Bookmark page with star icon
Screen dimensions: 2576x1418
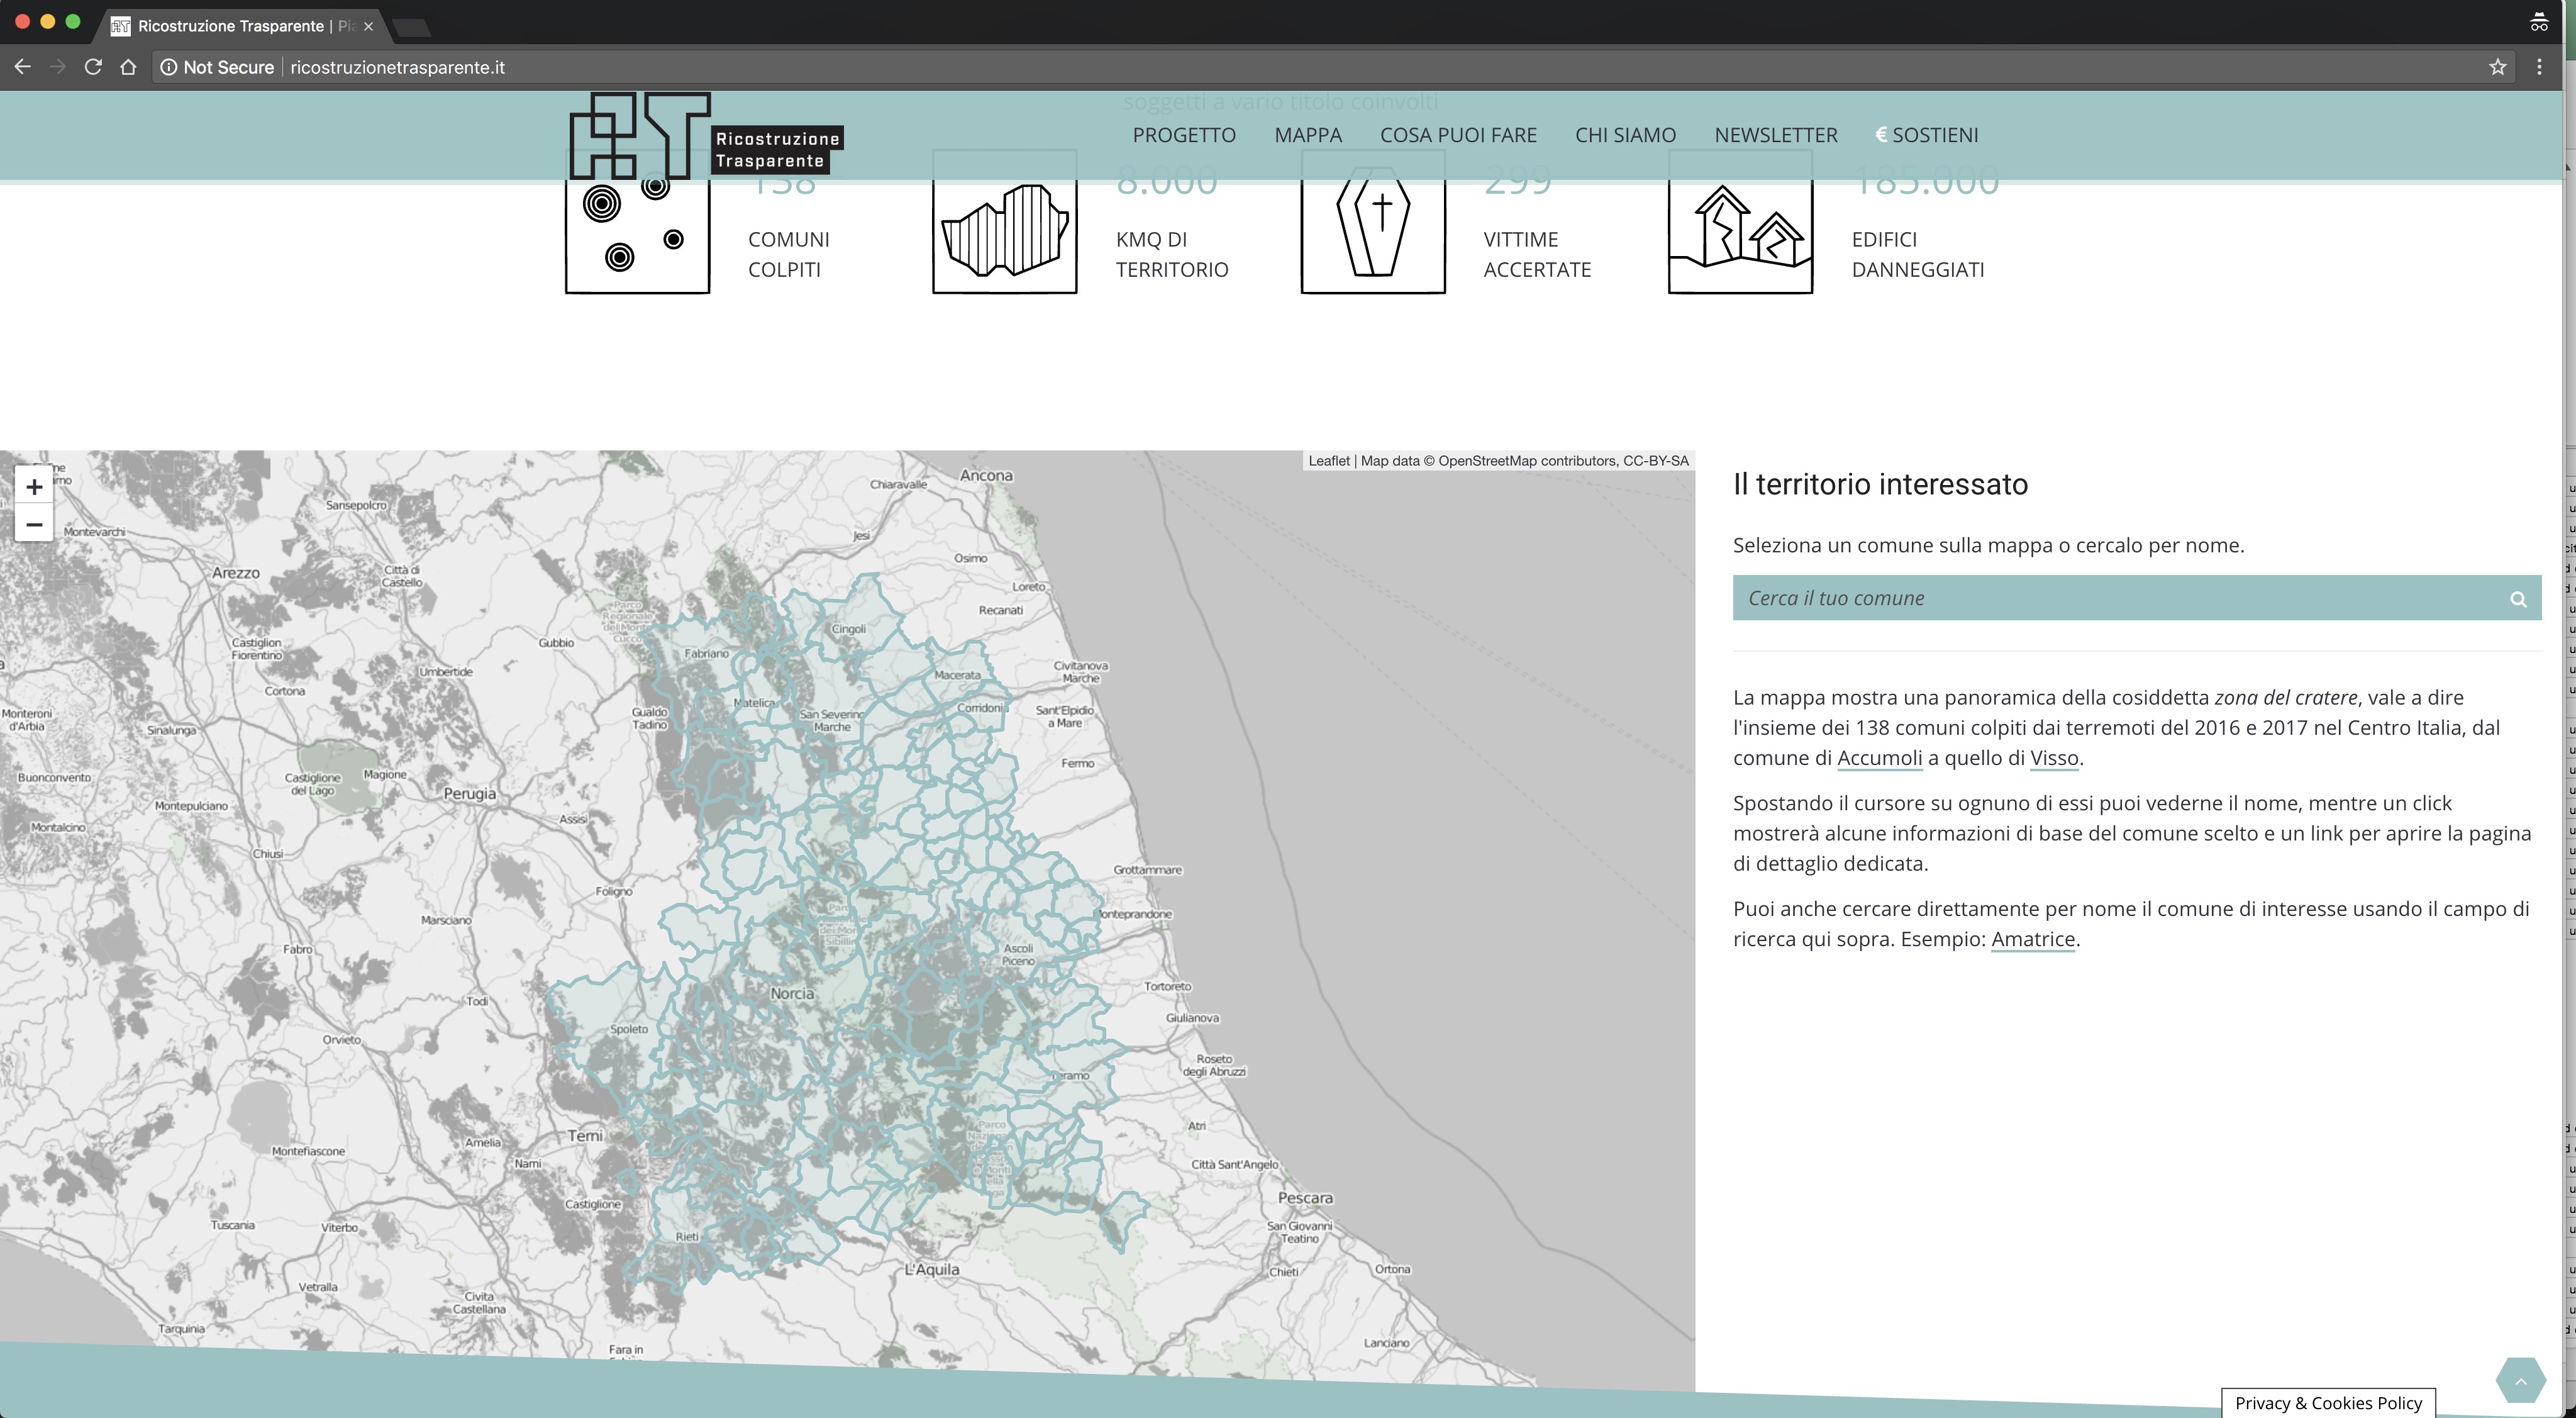(x=2498, y=67)
